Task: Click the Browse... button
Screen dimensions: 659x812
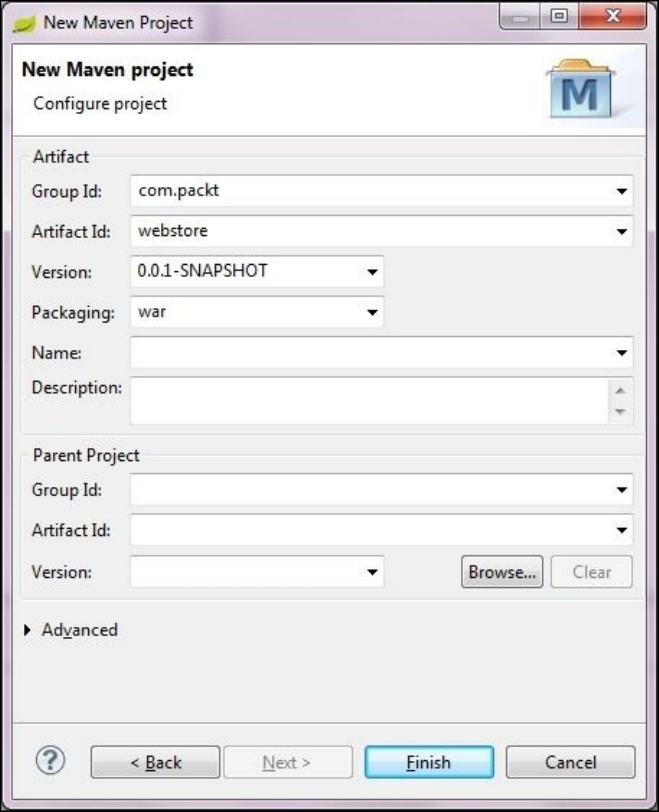Action: [502, 572]
